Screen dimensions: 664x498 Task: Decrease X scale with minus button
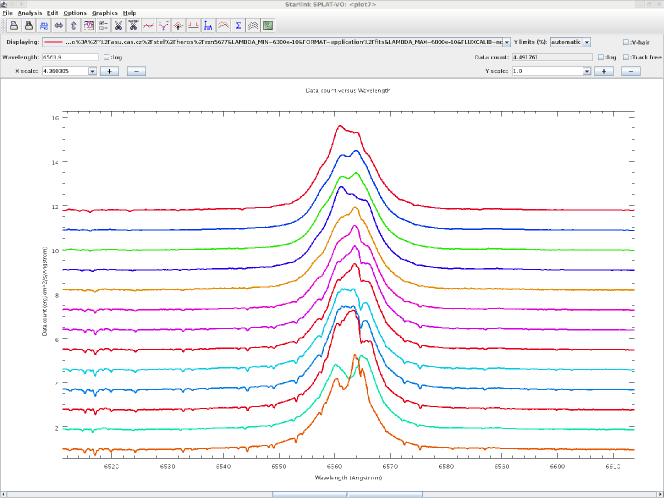coord(136,71)
